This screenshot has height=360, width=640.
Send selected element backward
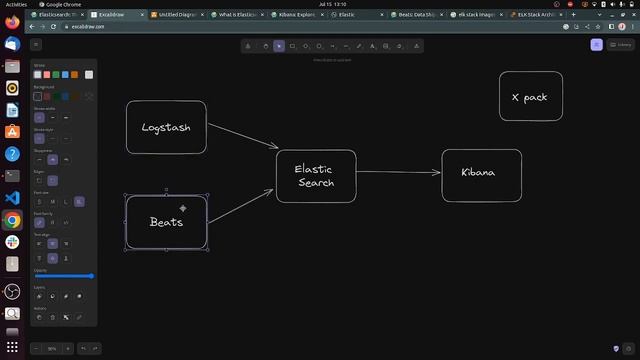tap(53, 296)
